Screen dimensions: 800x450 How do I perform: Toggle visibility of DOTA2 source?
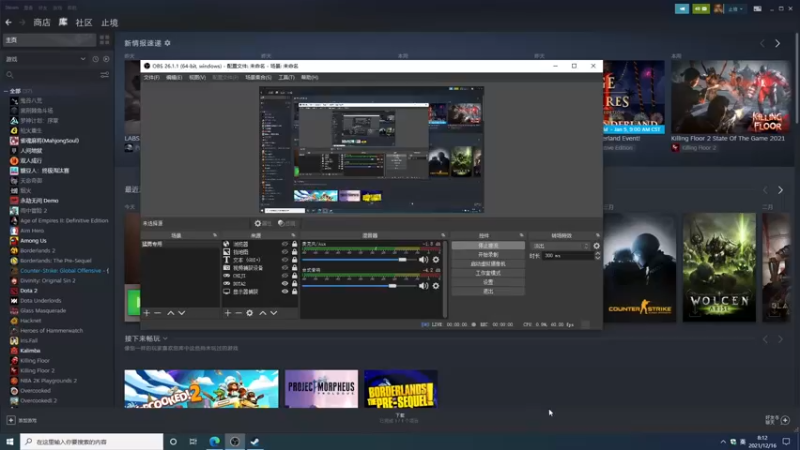coord(285,284)
